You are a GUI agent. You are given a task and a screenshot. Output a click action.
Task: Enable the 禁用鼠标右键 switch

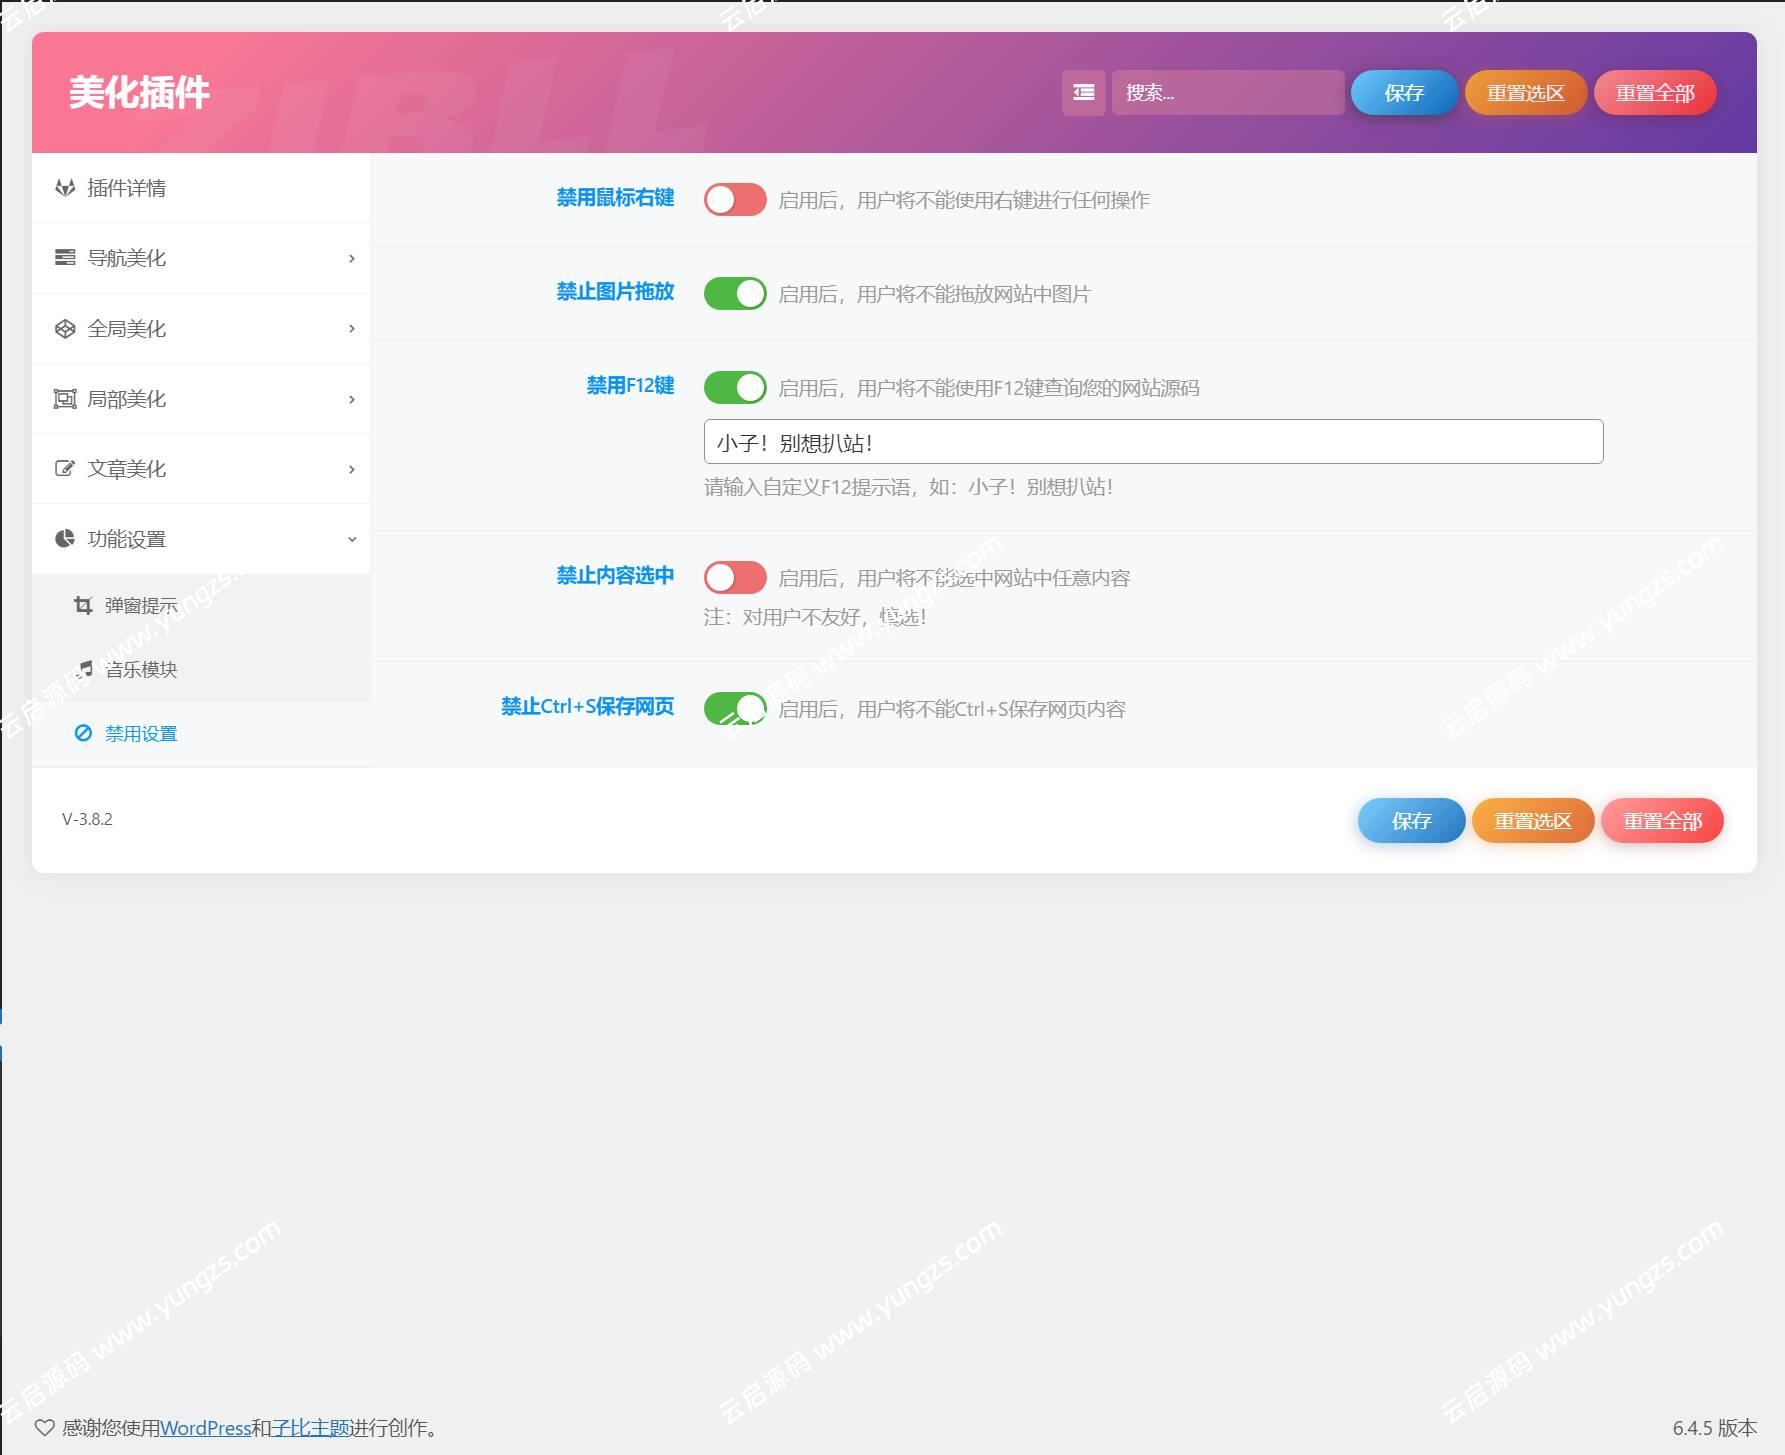pos(735,200)
